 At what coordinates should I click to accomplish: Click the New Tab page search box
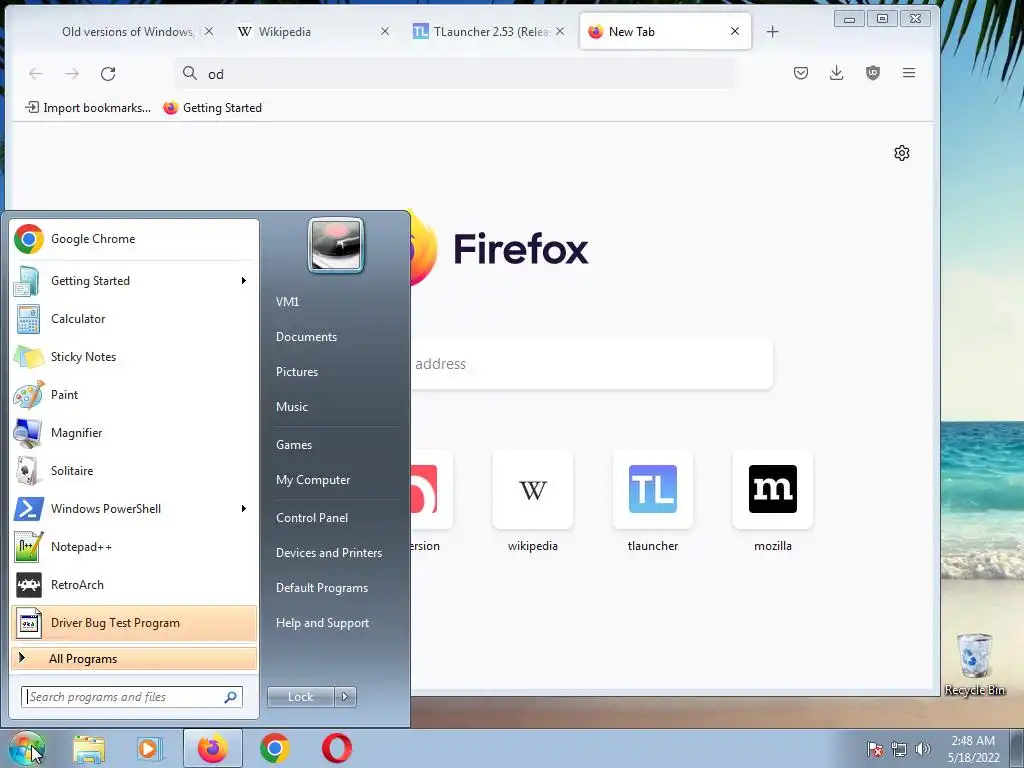tap(592, 364)
